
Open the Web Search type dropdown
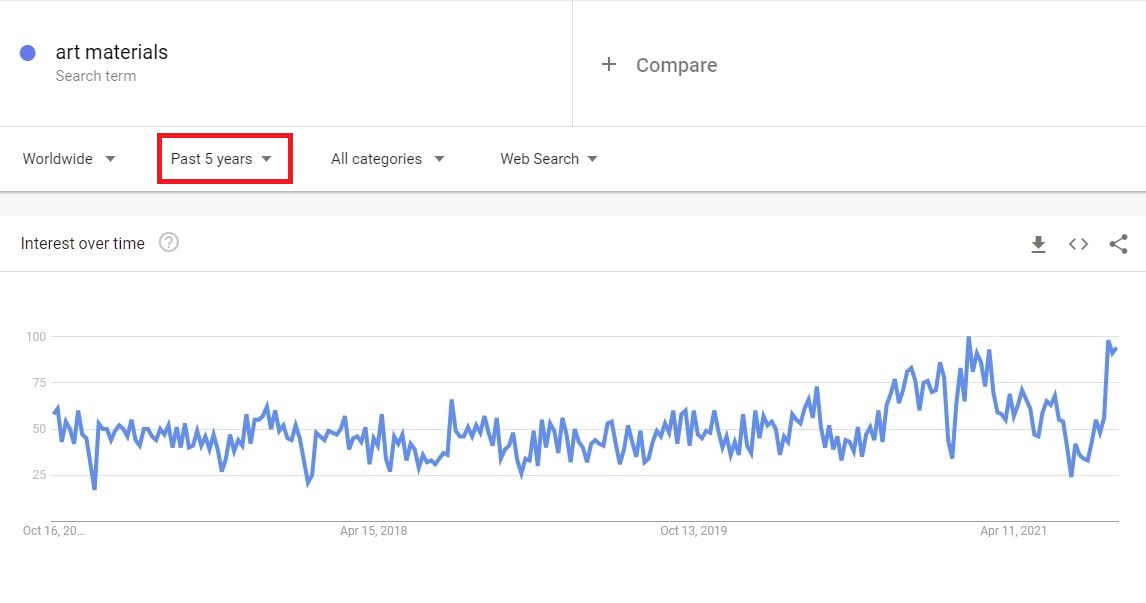coord(549,159)
